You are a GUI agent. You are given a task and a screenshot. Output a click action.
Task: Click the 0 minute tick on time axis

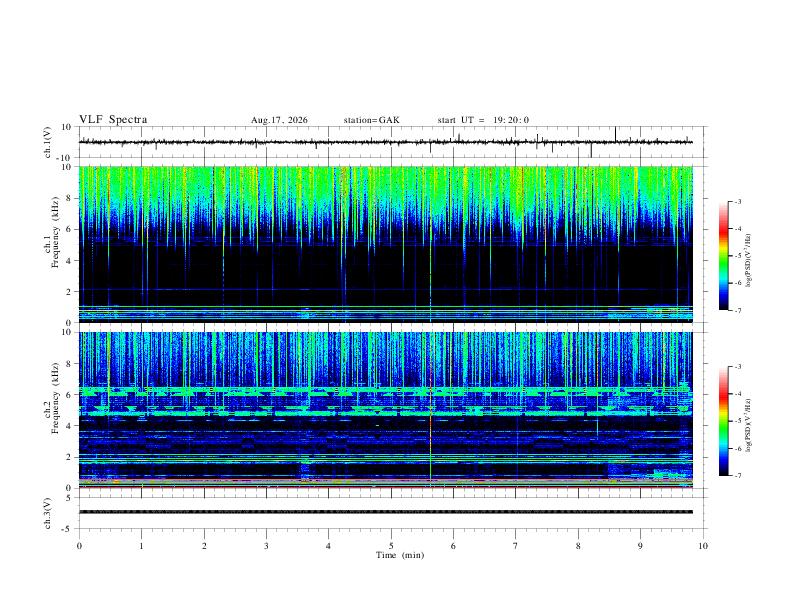(79, 546)
